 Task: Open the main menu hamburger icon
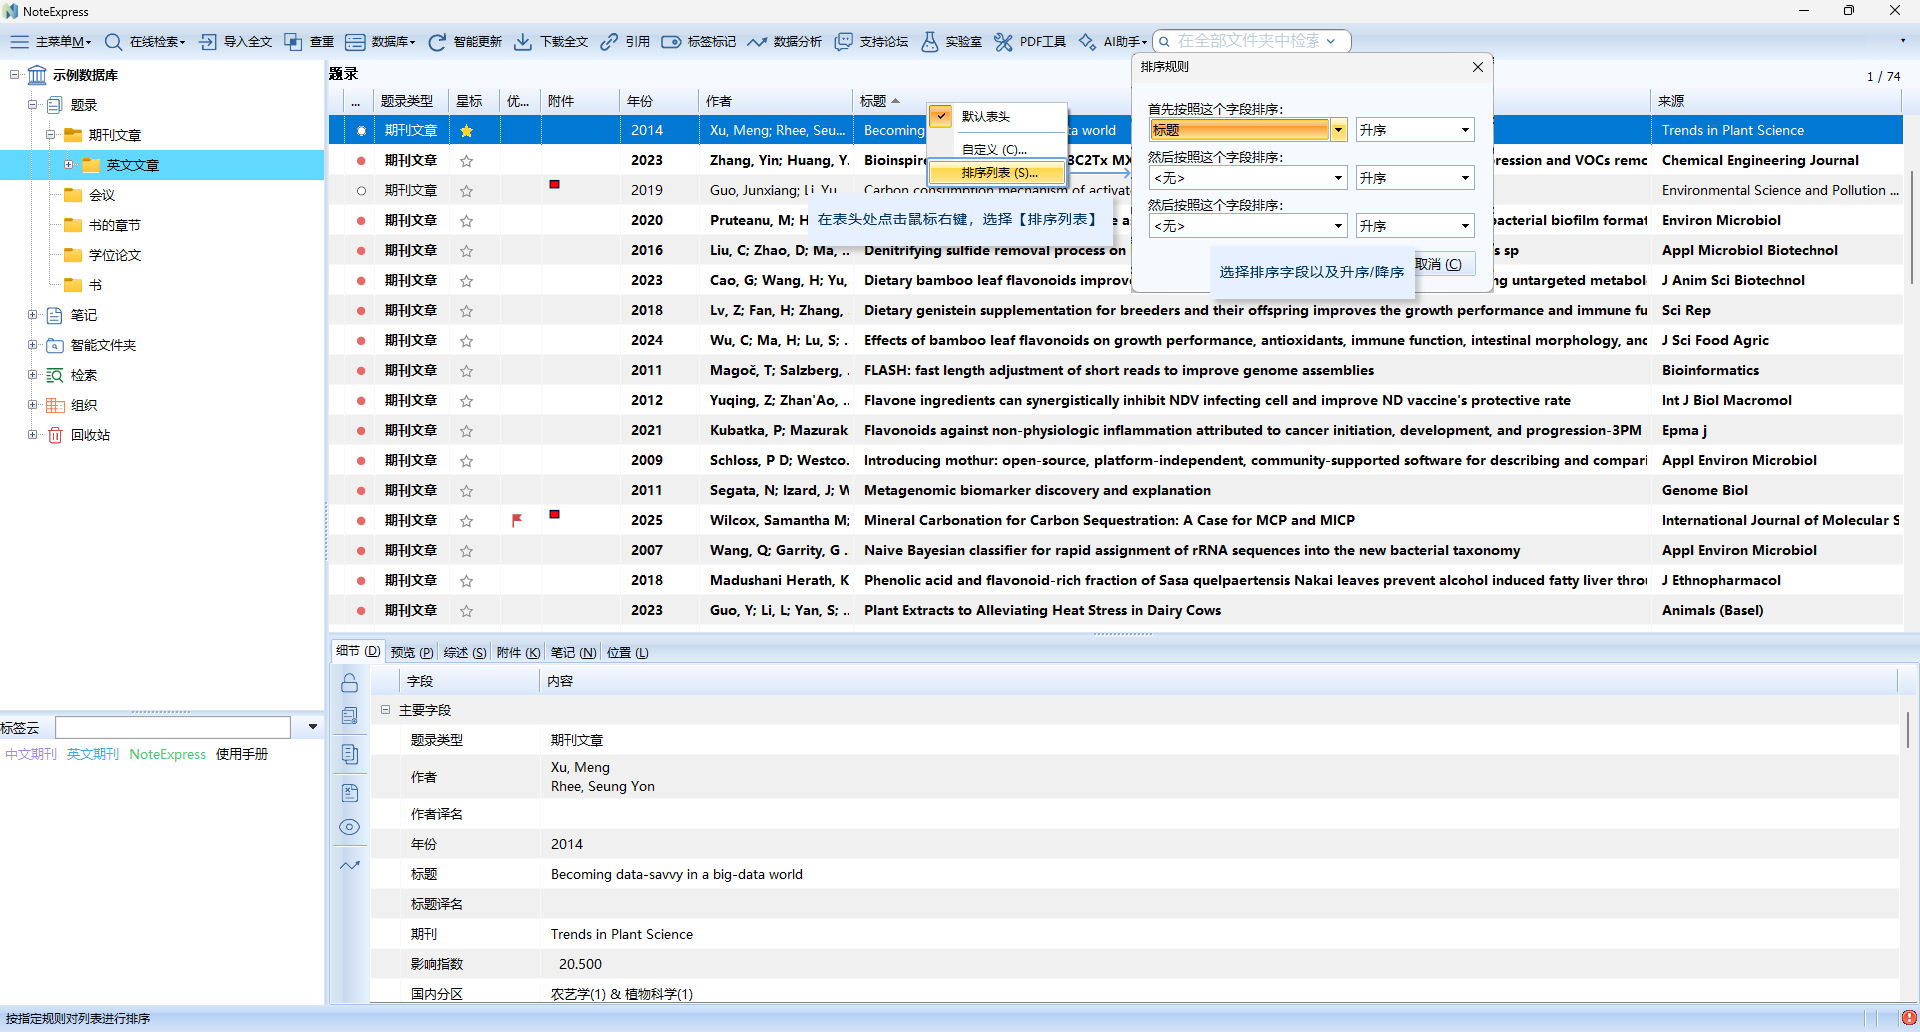pyautogui.click(x=19, y=41)
